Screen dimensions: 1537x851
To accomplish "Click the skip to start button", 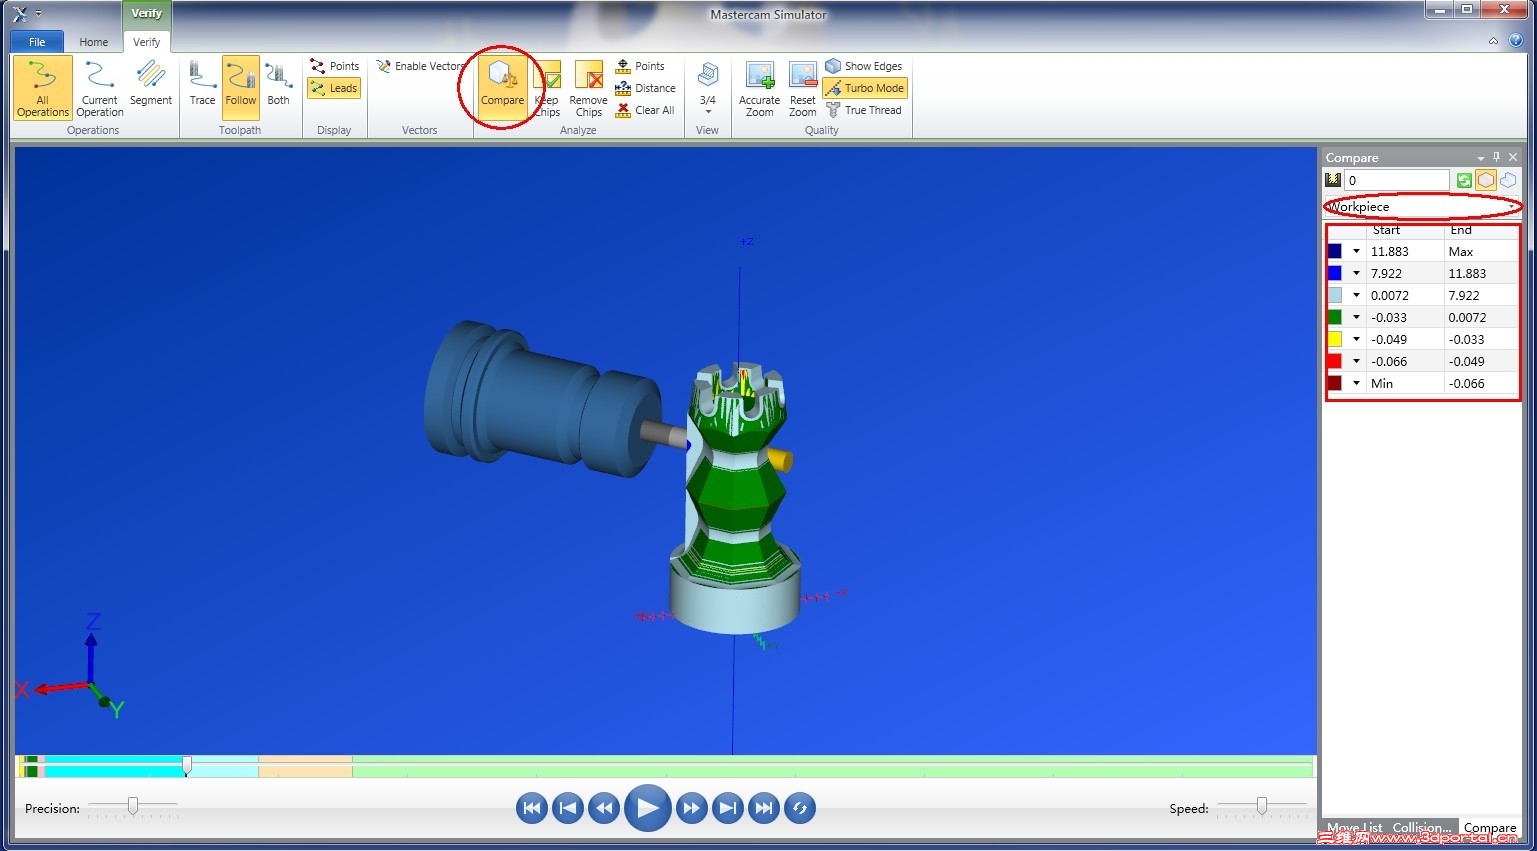I will click(x=532, y=808).
